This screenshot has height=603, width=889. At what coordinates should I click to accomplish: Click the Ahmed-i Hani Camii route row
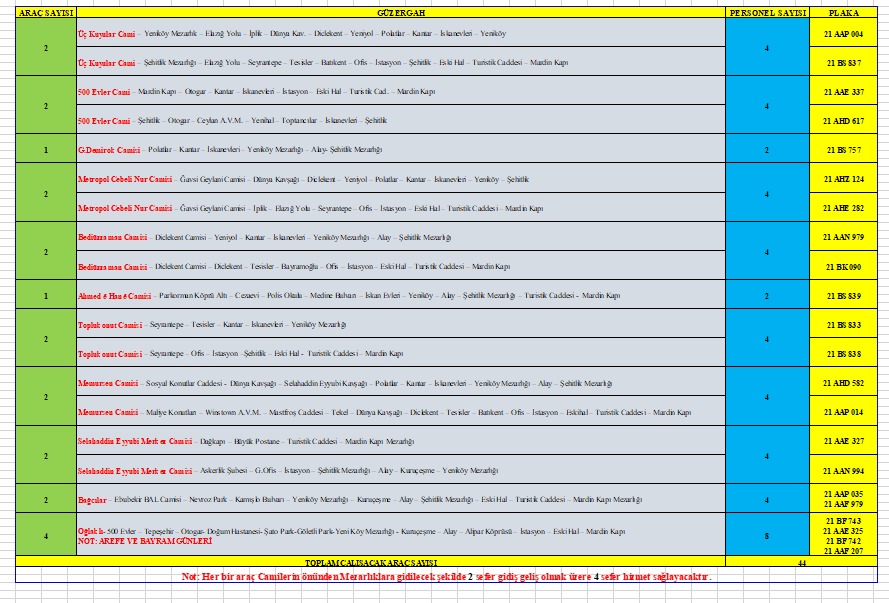pos(400,296)
